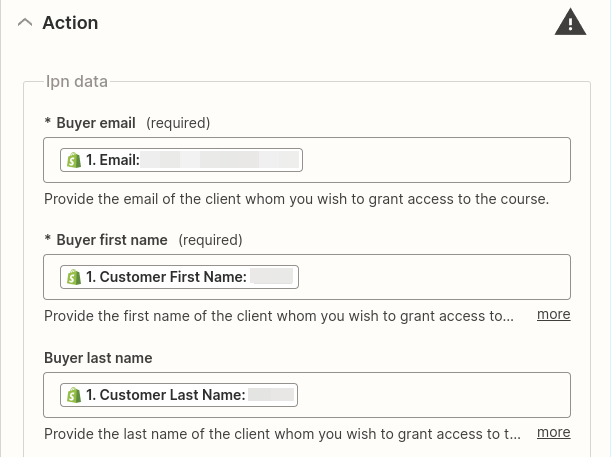Image resolution: width=611 pixels, height=457 pixels.
Task: Click the Shopify icon in Email pill
Action: (74, 160)
